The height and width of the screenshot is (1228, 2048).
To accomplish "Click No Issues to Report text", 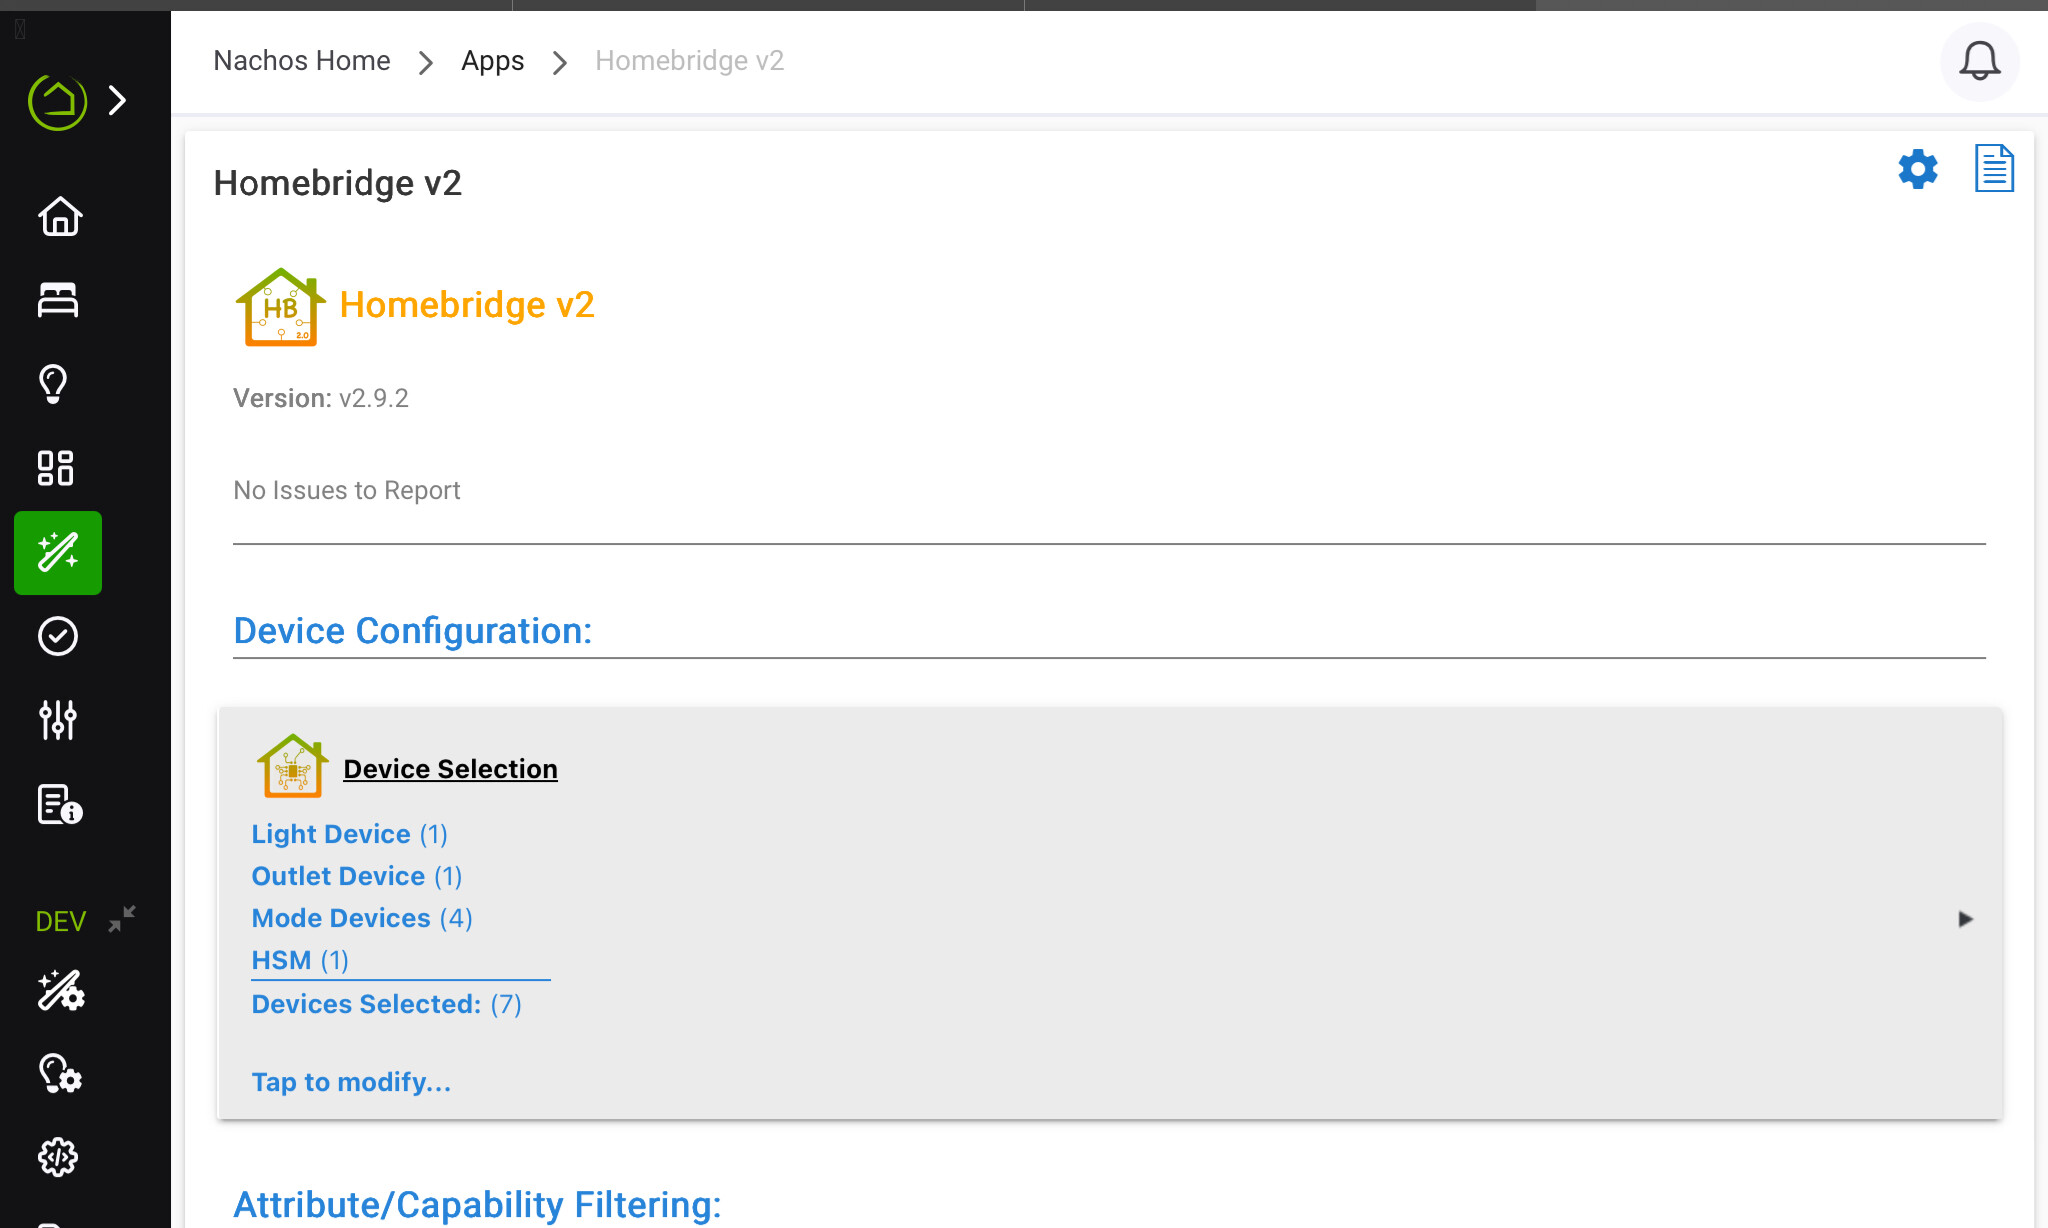I will pyautogui.click(x=346, y=490).
